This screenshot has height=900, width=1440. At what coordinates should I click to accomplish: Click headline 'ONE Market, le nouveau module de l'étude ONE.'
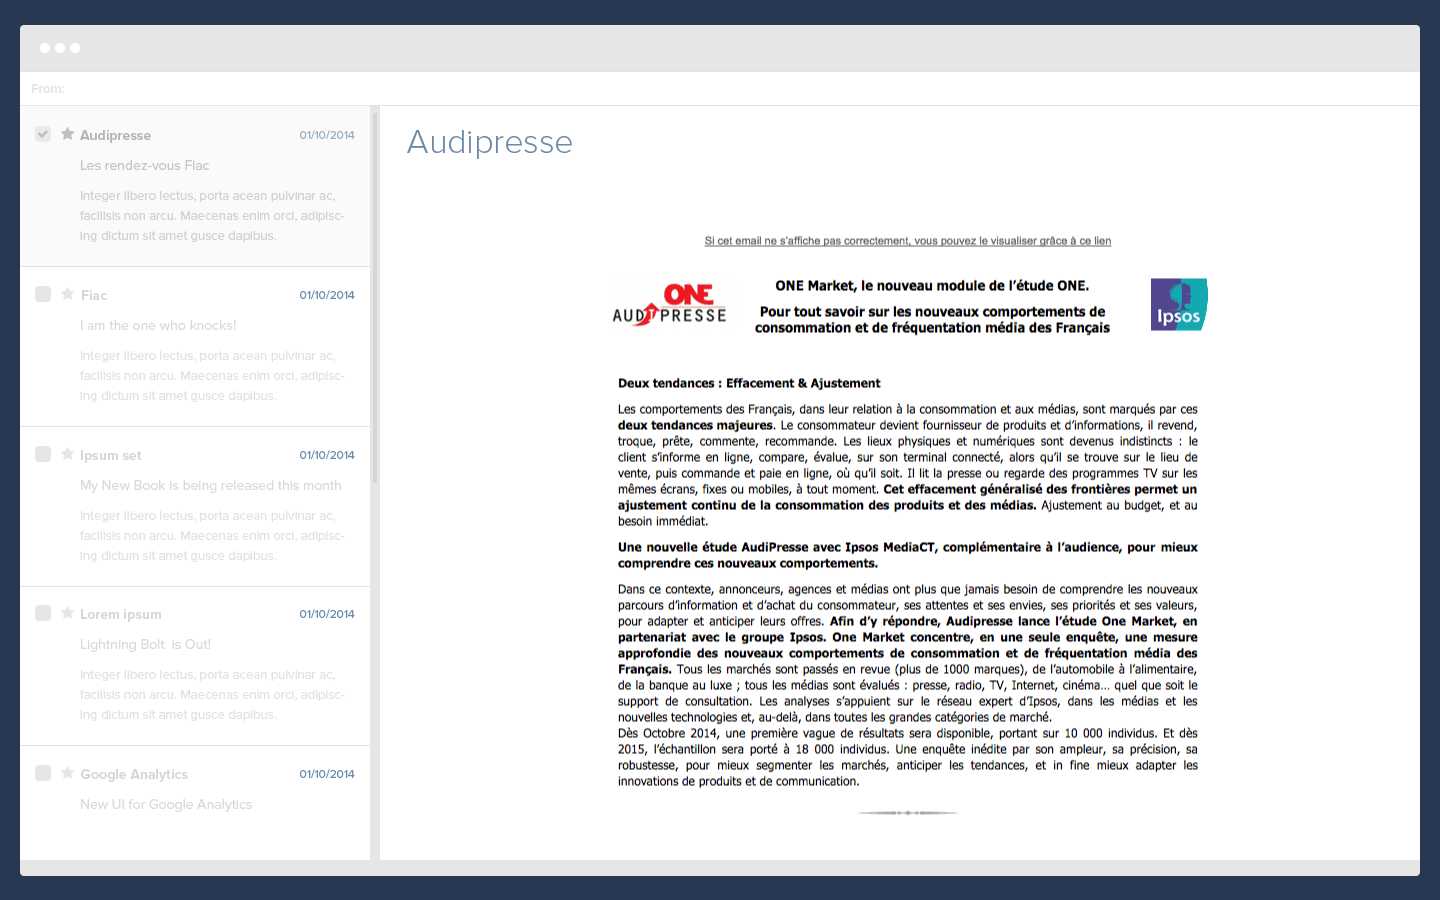(x=932, y=286)
